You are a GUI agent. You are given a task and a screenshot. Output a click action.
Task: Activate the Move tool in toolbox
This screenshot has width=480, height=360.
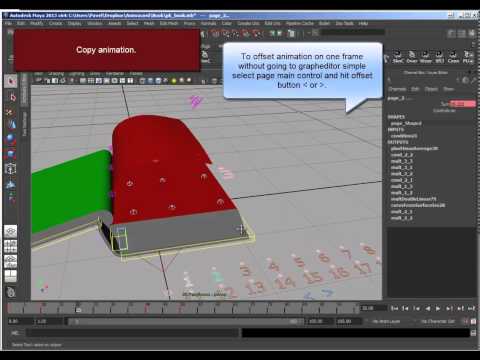click(x=11, y=125)
